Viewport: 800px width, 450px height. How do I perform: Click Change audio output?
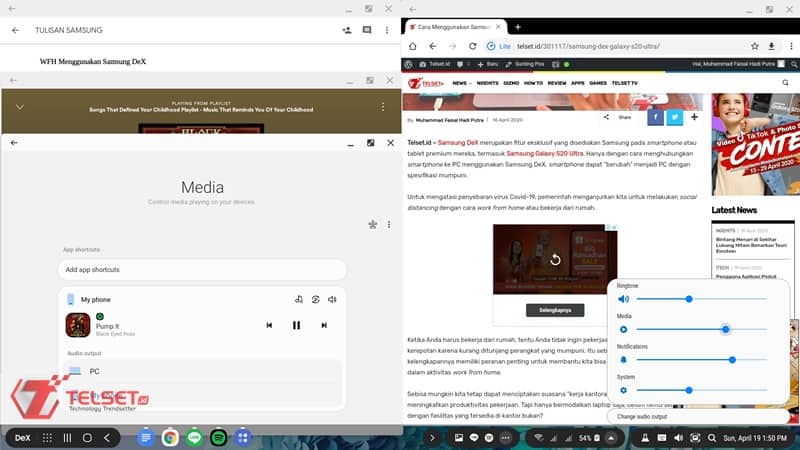[642, 416]
